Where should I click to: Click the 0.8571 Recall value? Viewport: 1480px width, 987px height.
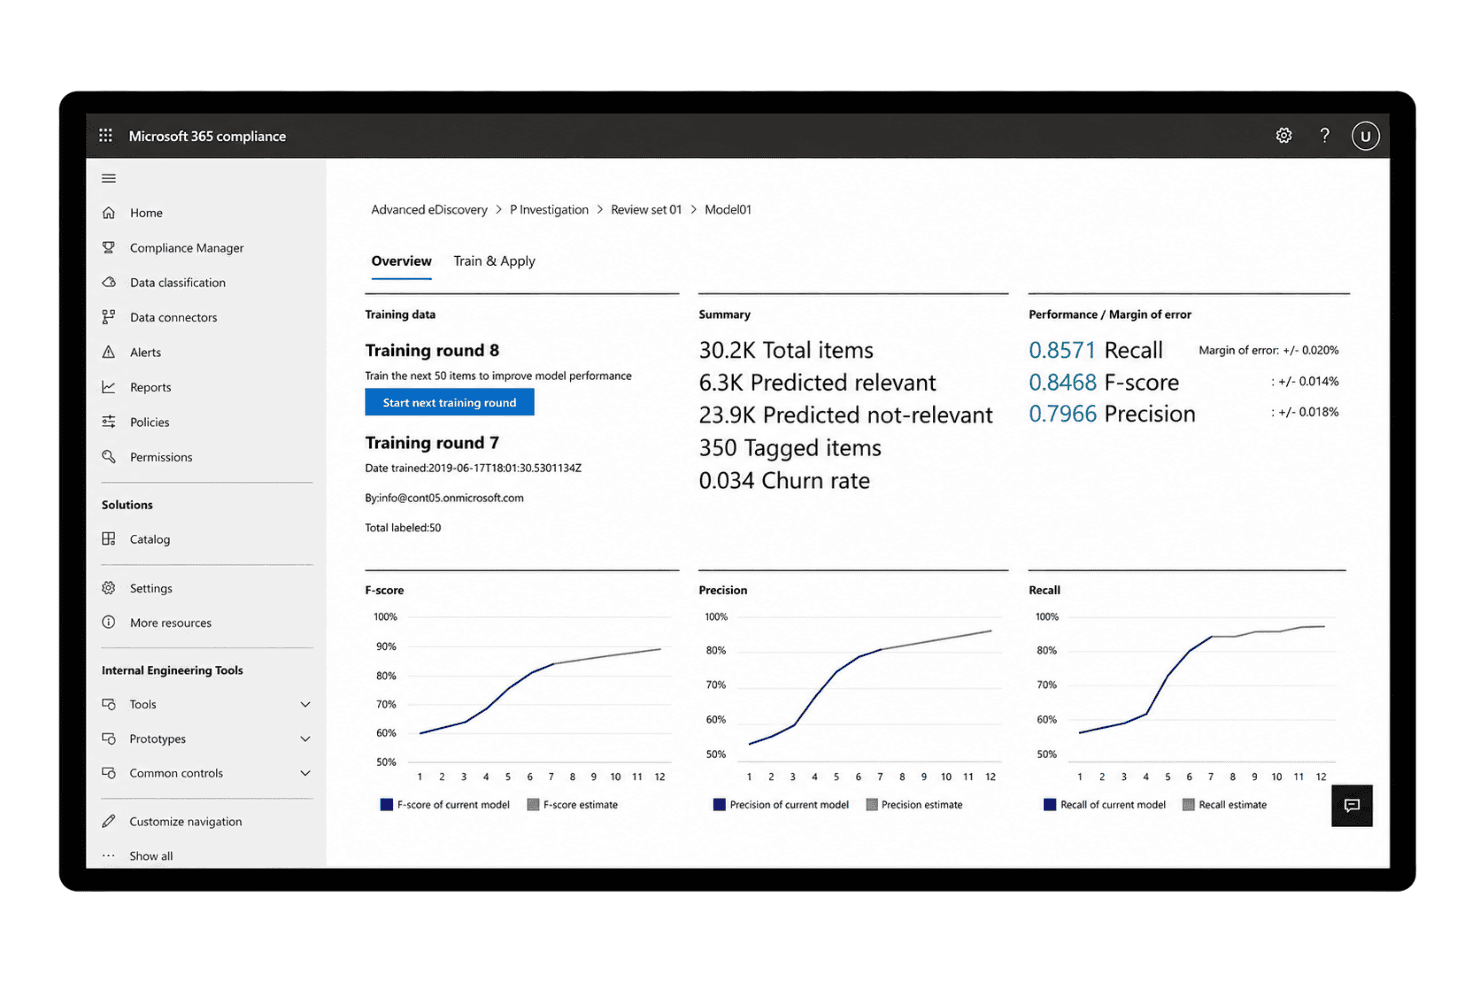[1062, 350]
